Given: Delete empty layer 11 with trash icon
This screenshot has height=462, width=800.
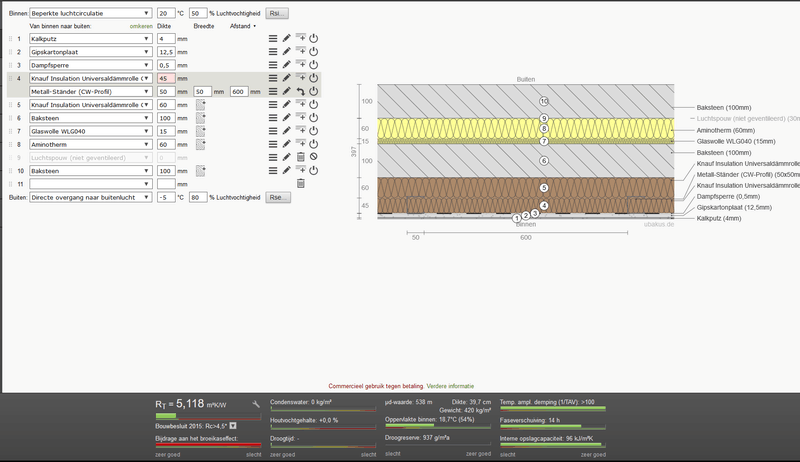Looking at the screenshot, I should [300, 184].
